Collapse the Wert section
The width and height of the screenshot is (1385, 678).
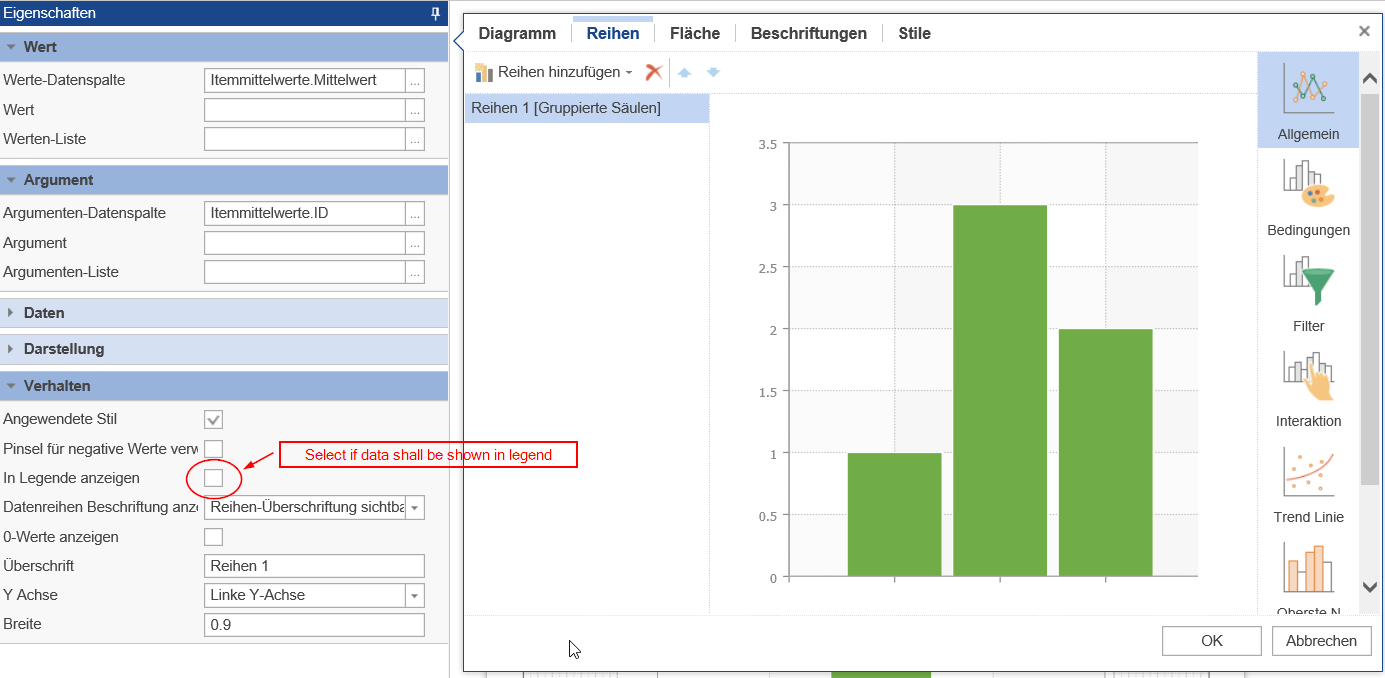pos(11,47)
